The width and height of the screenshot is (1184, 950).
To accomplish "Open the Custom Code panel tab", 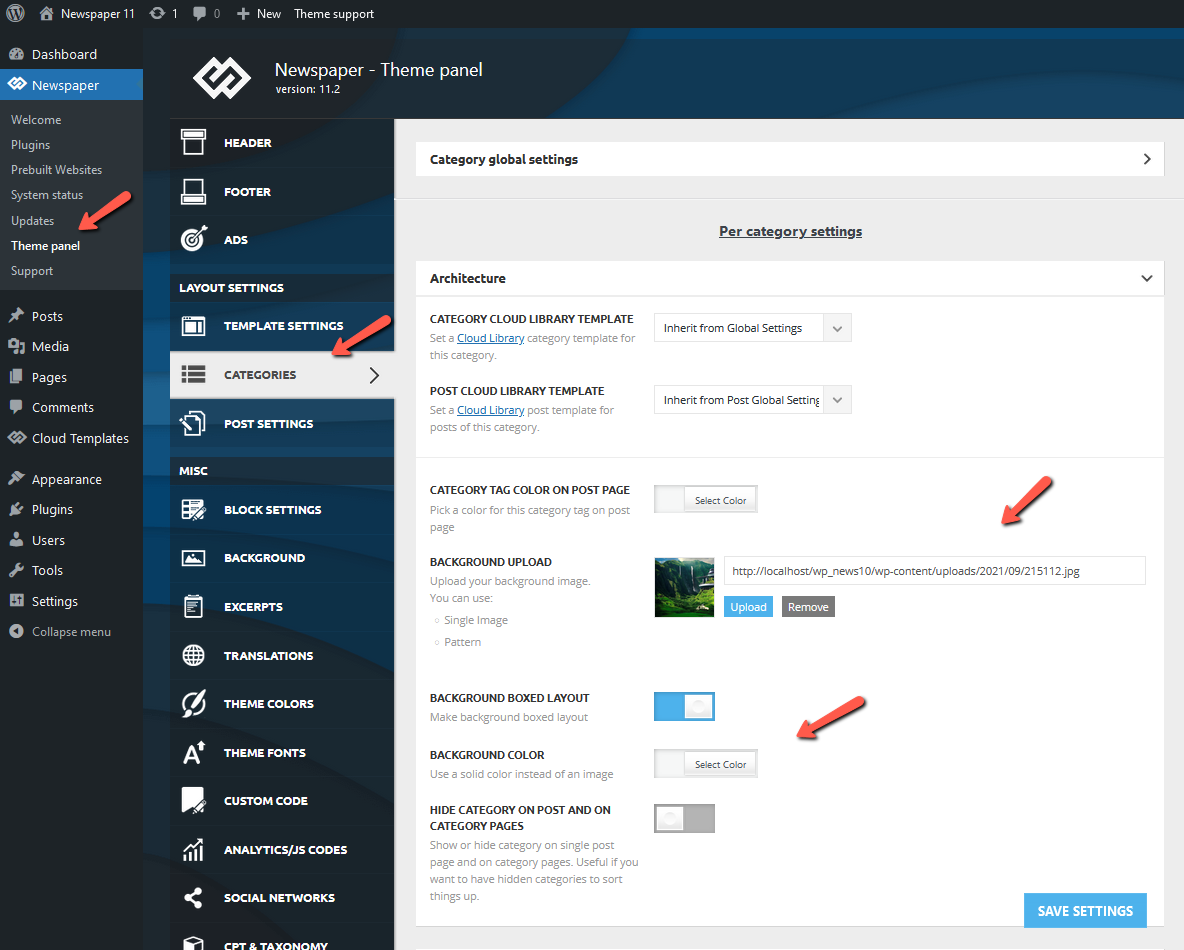I will 282,801.
